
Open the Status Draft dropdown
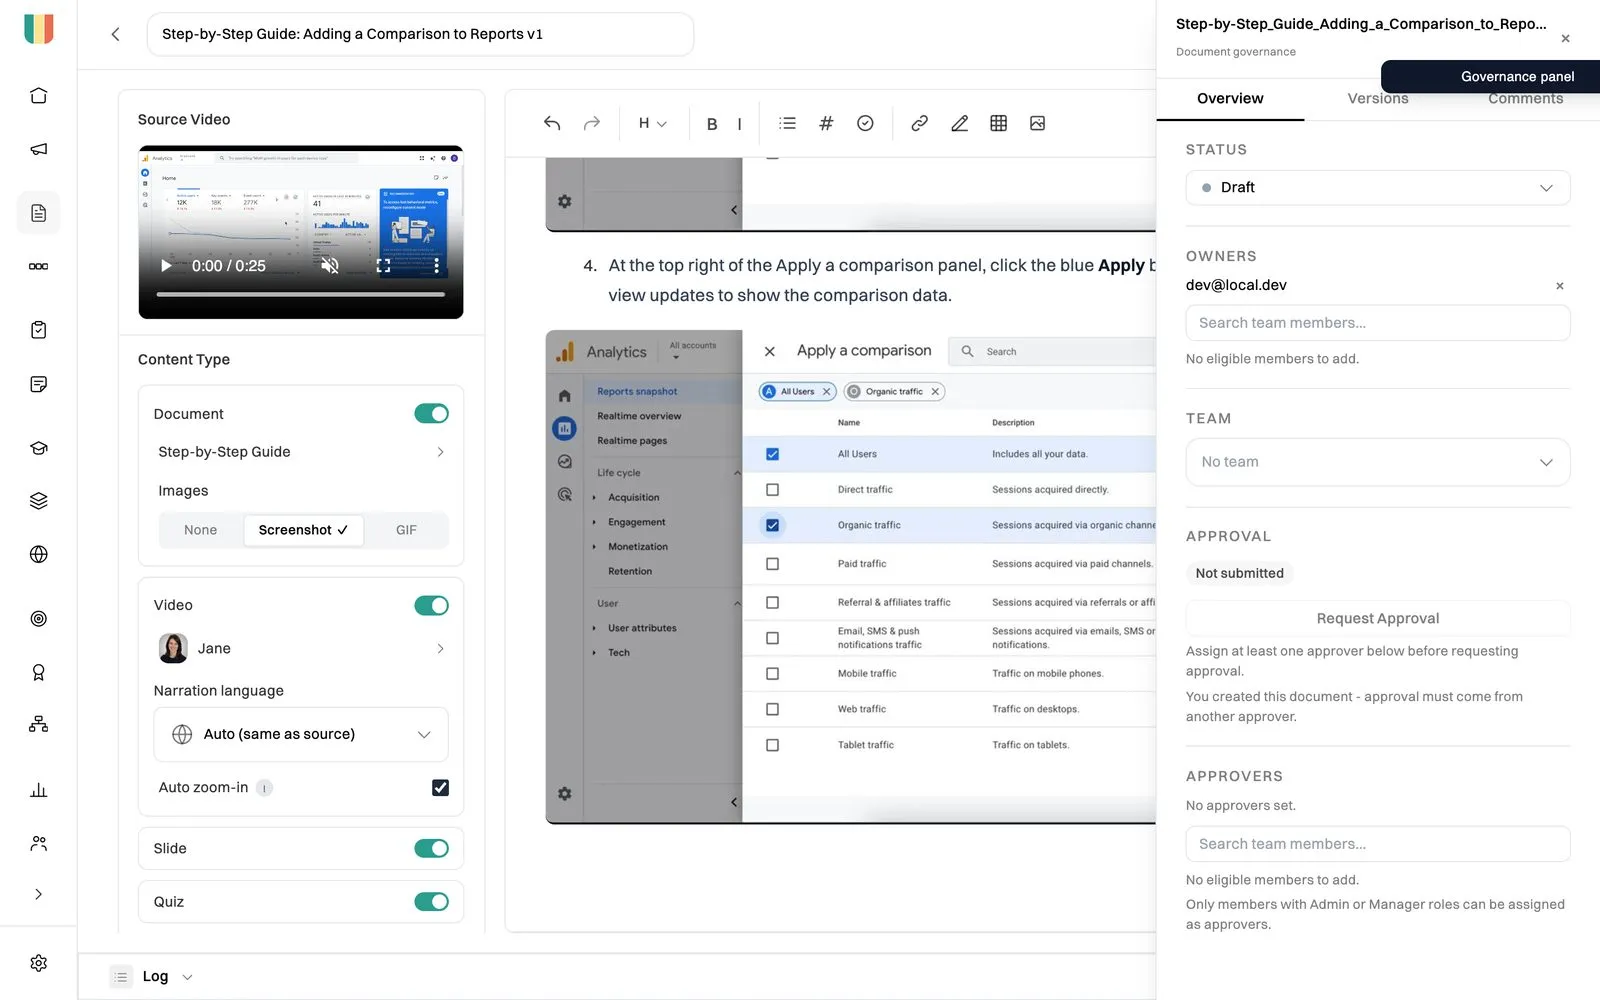tap(1378, 188)
